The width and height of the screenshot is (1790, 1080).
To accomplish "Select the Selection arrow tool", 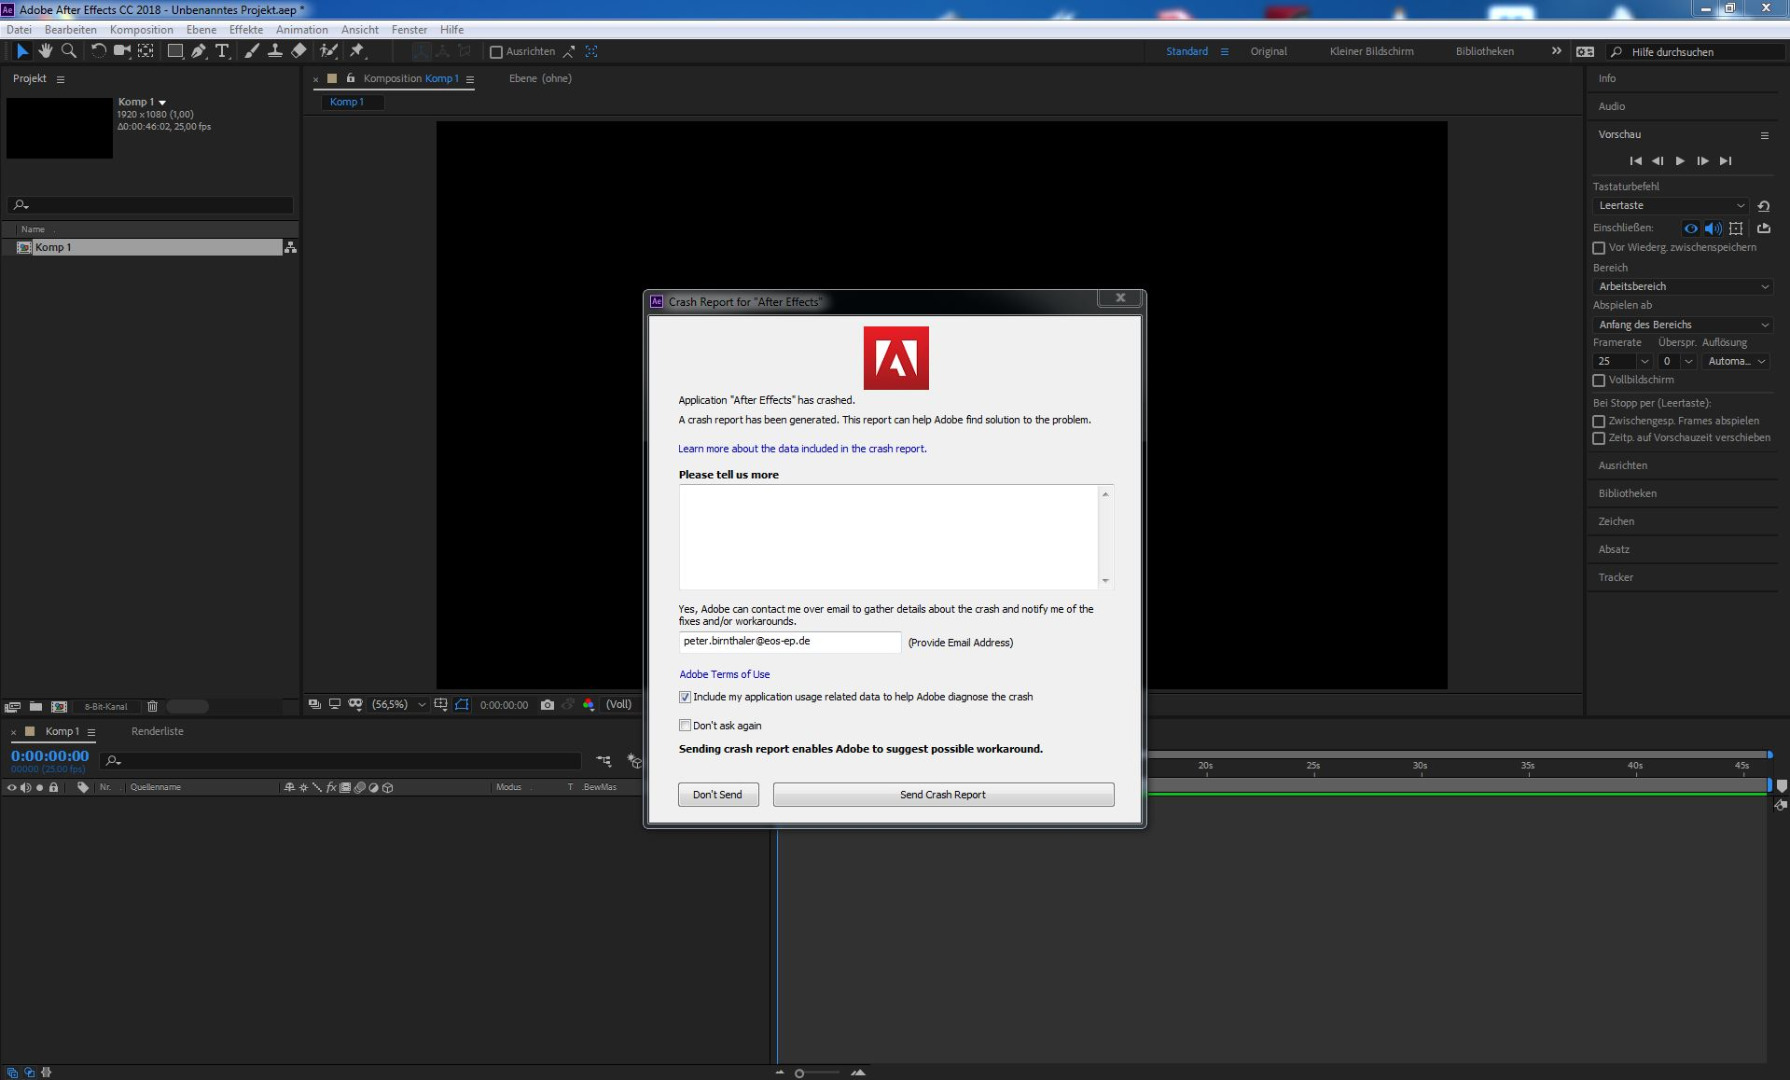I will [x=22, y=51].
